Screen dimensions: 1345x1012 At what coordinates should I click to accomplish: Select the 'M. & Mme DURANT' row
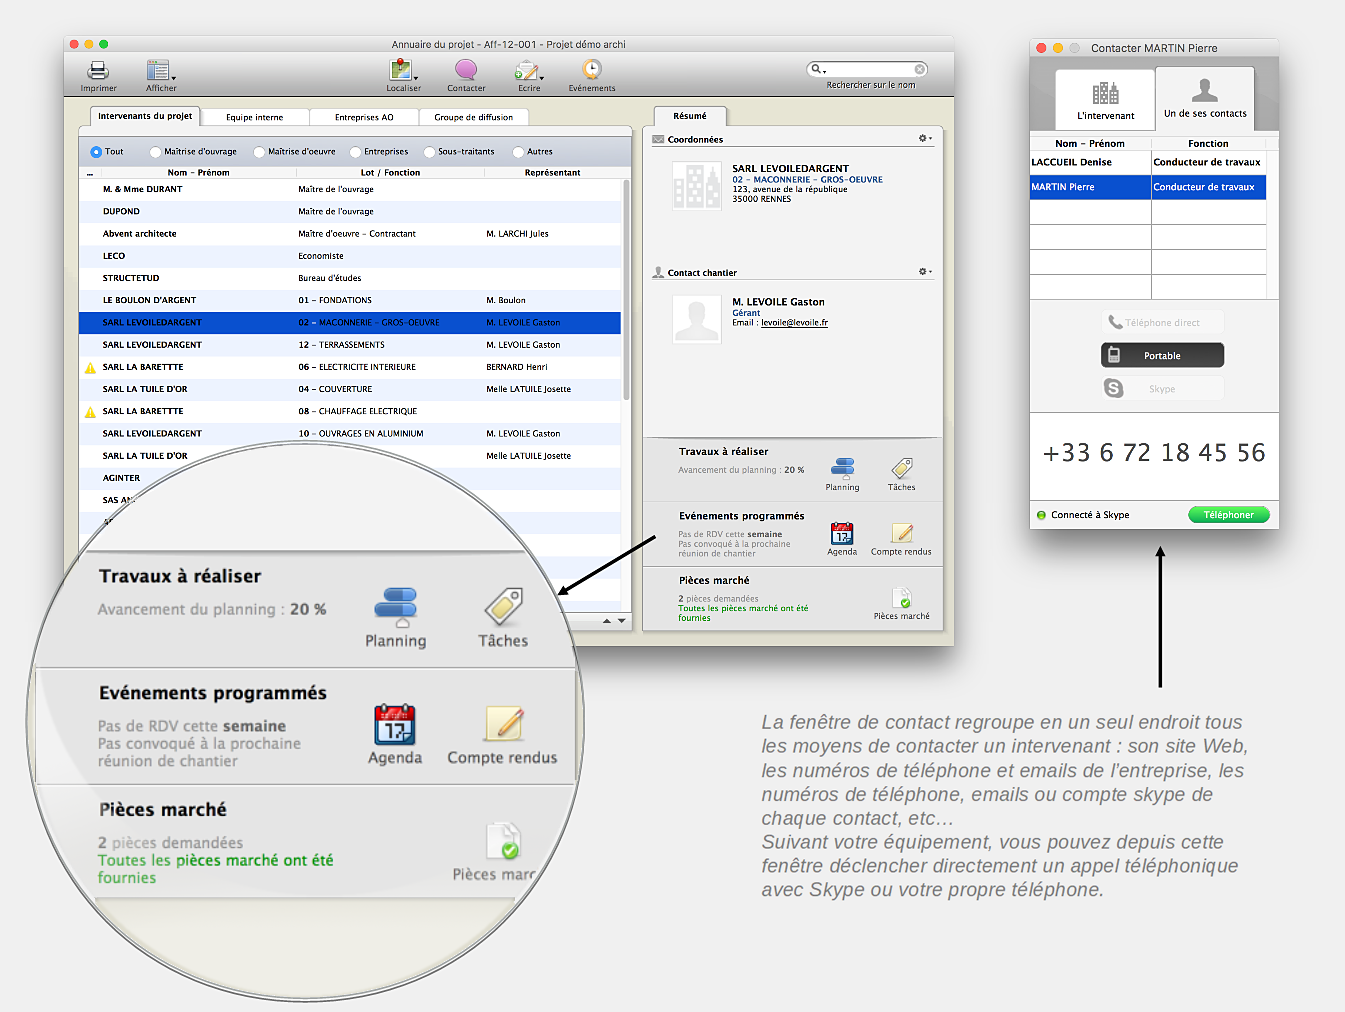point(350,189)
